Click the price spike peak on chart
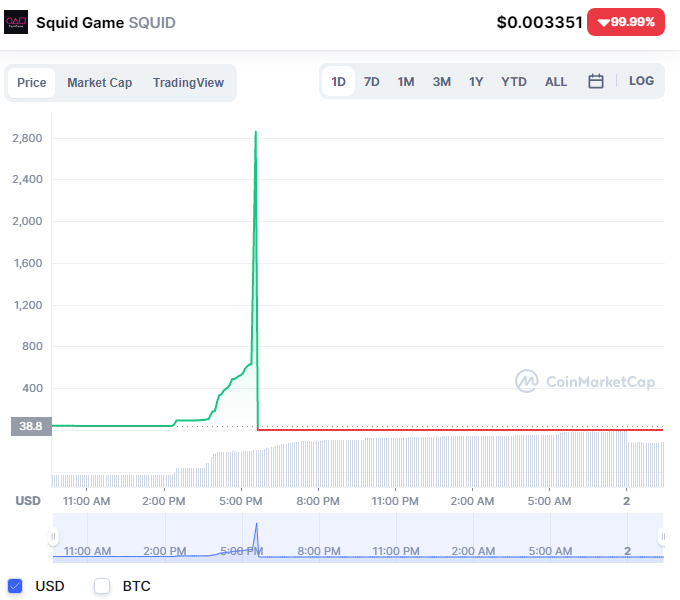This screenshot has height=600, width=680. click(x=256, y=132)
